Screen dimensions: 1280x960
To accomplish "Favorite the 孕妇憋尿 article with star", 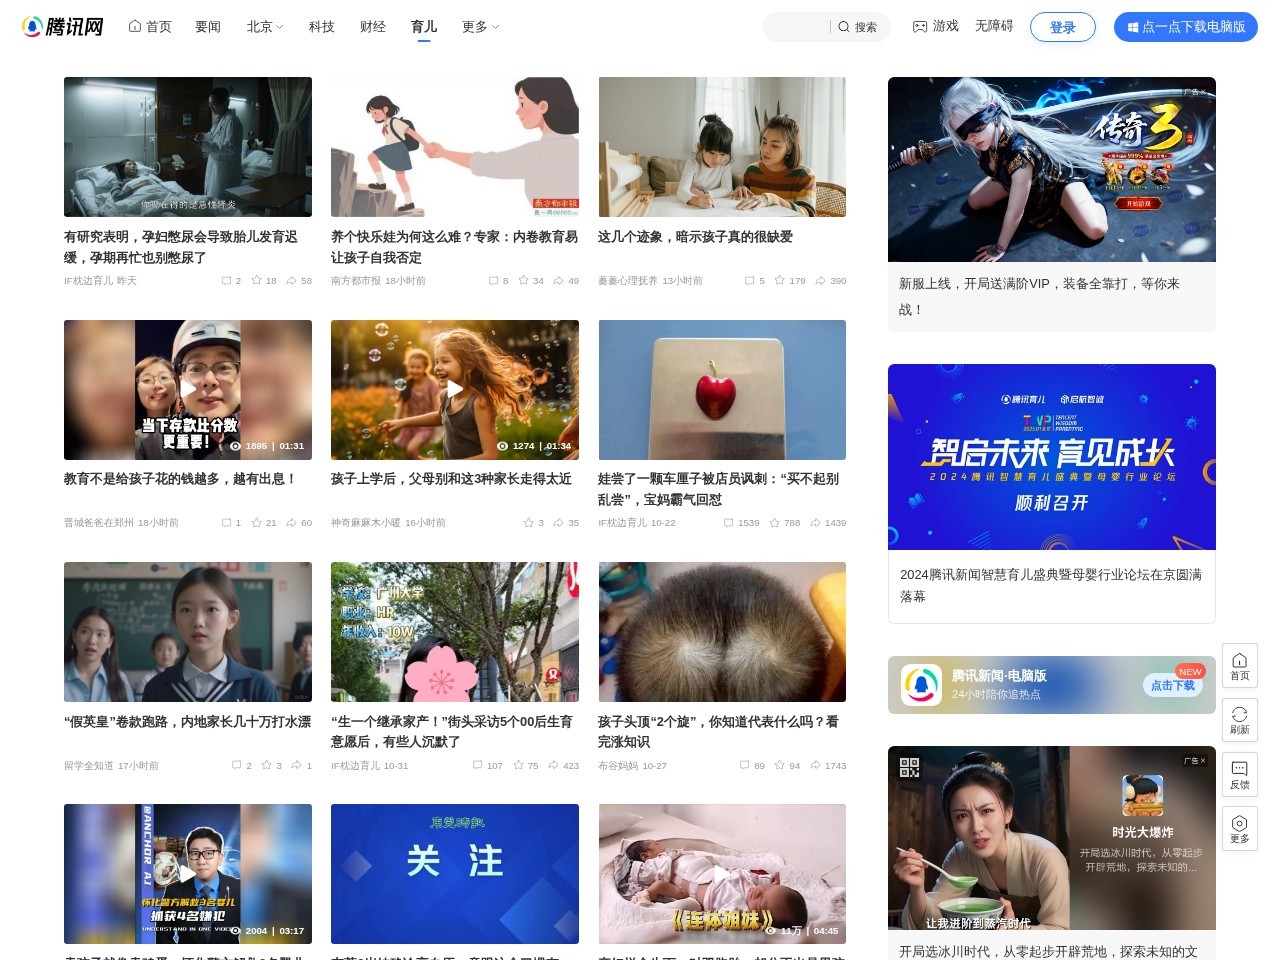I will pos(264,281).
